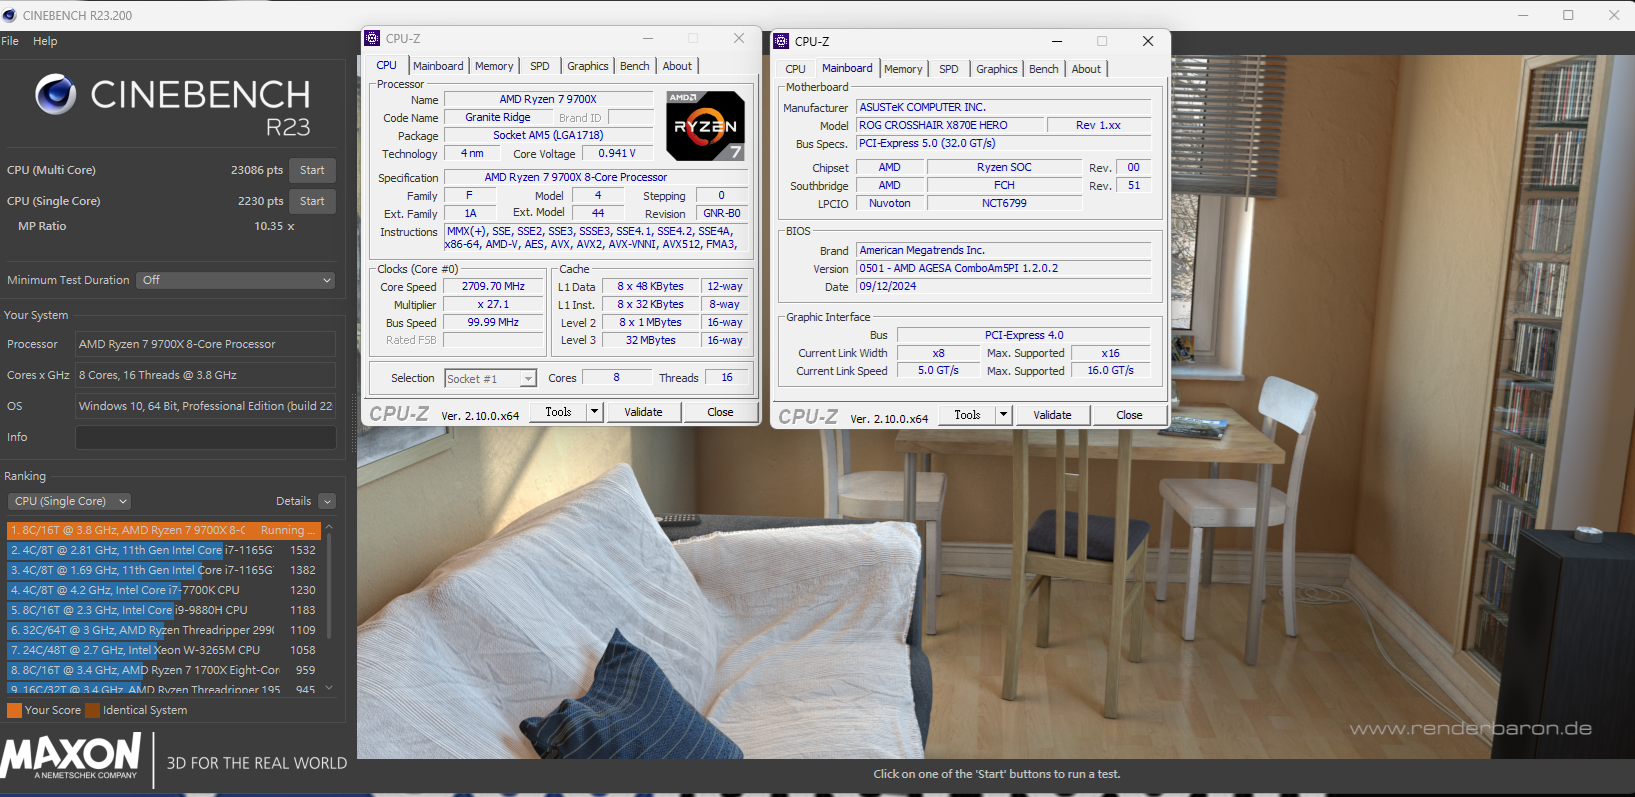The height and width of the screenshot is (797, 1635).
Task: Click Close button in left CPU-Z window
Action: click(720, 412)
